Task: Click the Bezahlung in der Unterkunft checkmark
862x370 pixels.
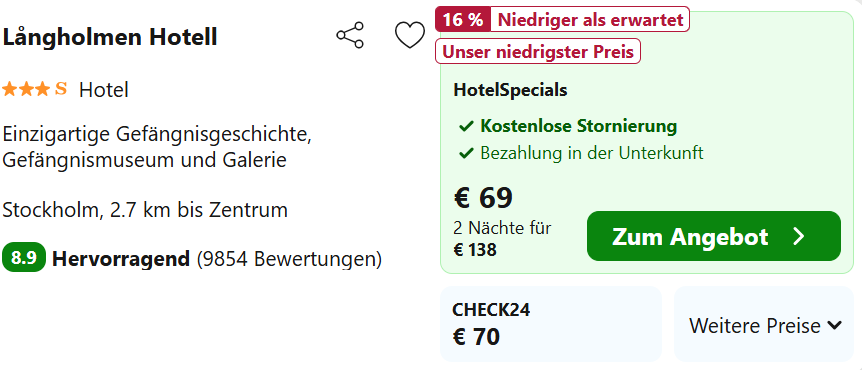Action: pyautogui.click(x=466, y=153)
